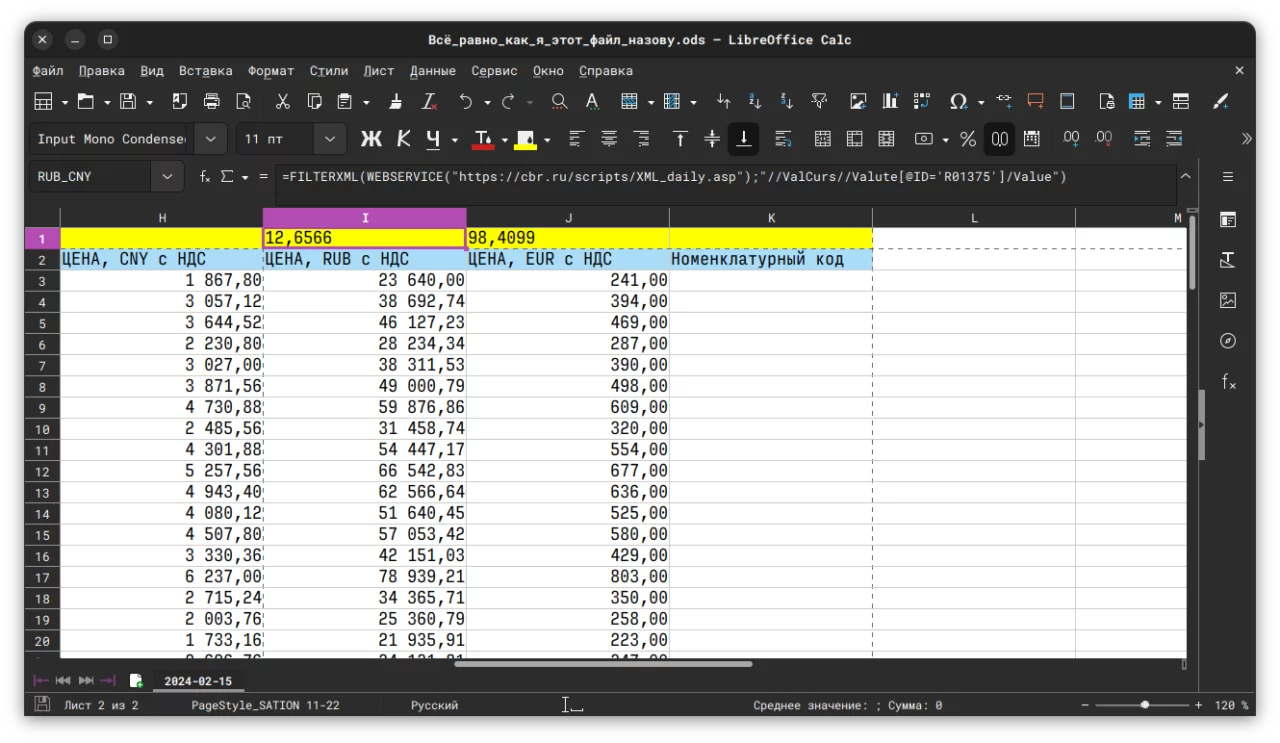The image size is (1280, 743).
Task: Click the Print icon
Action: coord(210,101)
